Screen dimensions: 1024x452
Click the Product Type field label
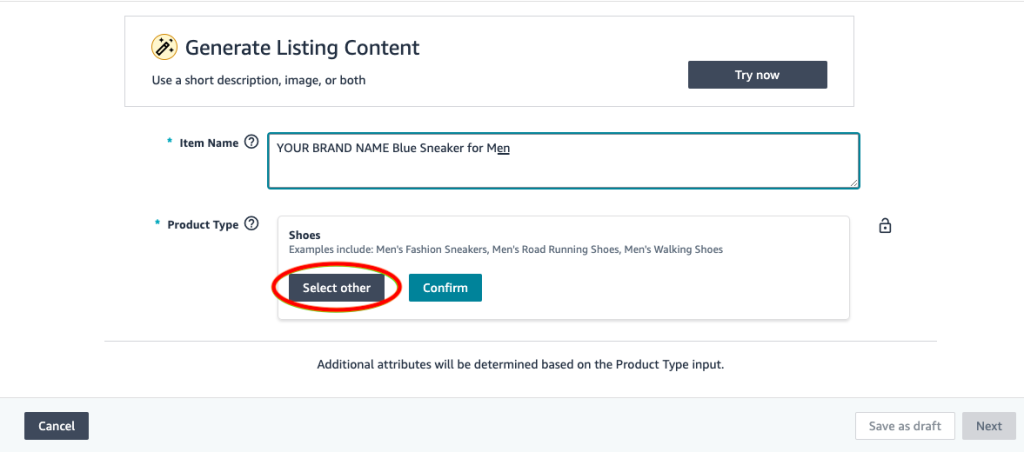(202, 225)
